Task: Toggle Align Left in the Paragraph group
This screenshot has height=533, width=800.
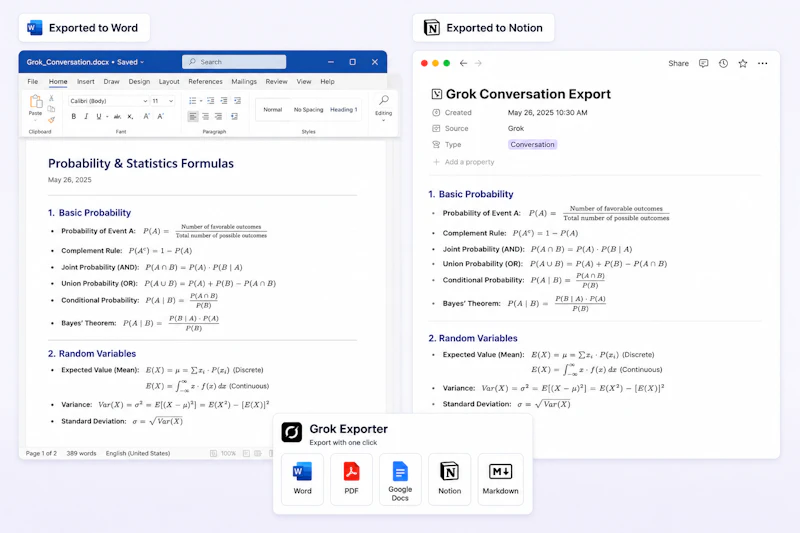Action: click(193, 116)
